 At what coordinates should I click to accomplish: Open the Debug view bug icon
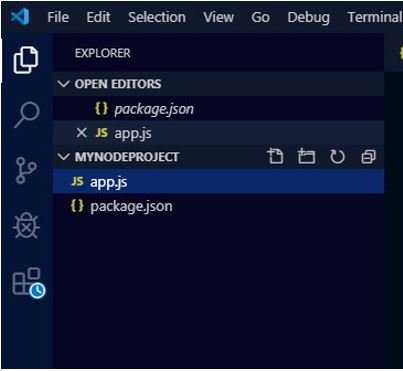click(26, 225)
